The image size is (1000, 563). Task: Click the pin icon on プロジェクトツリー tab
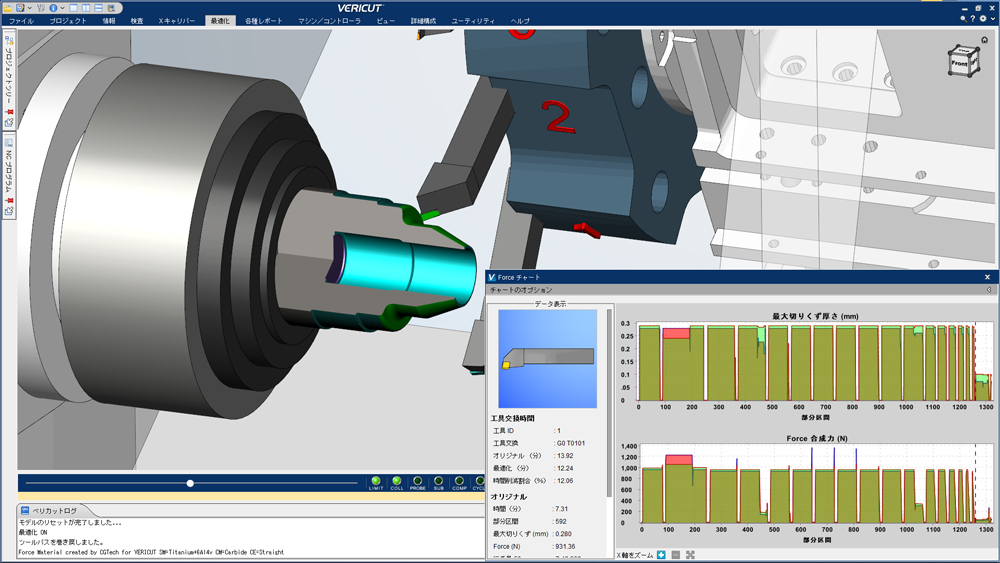point(9,112)
